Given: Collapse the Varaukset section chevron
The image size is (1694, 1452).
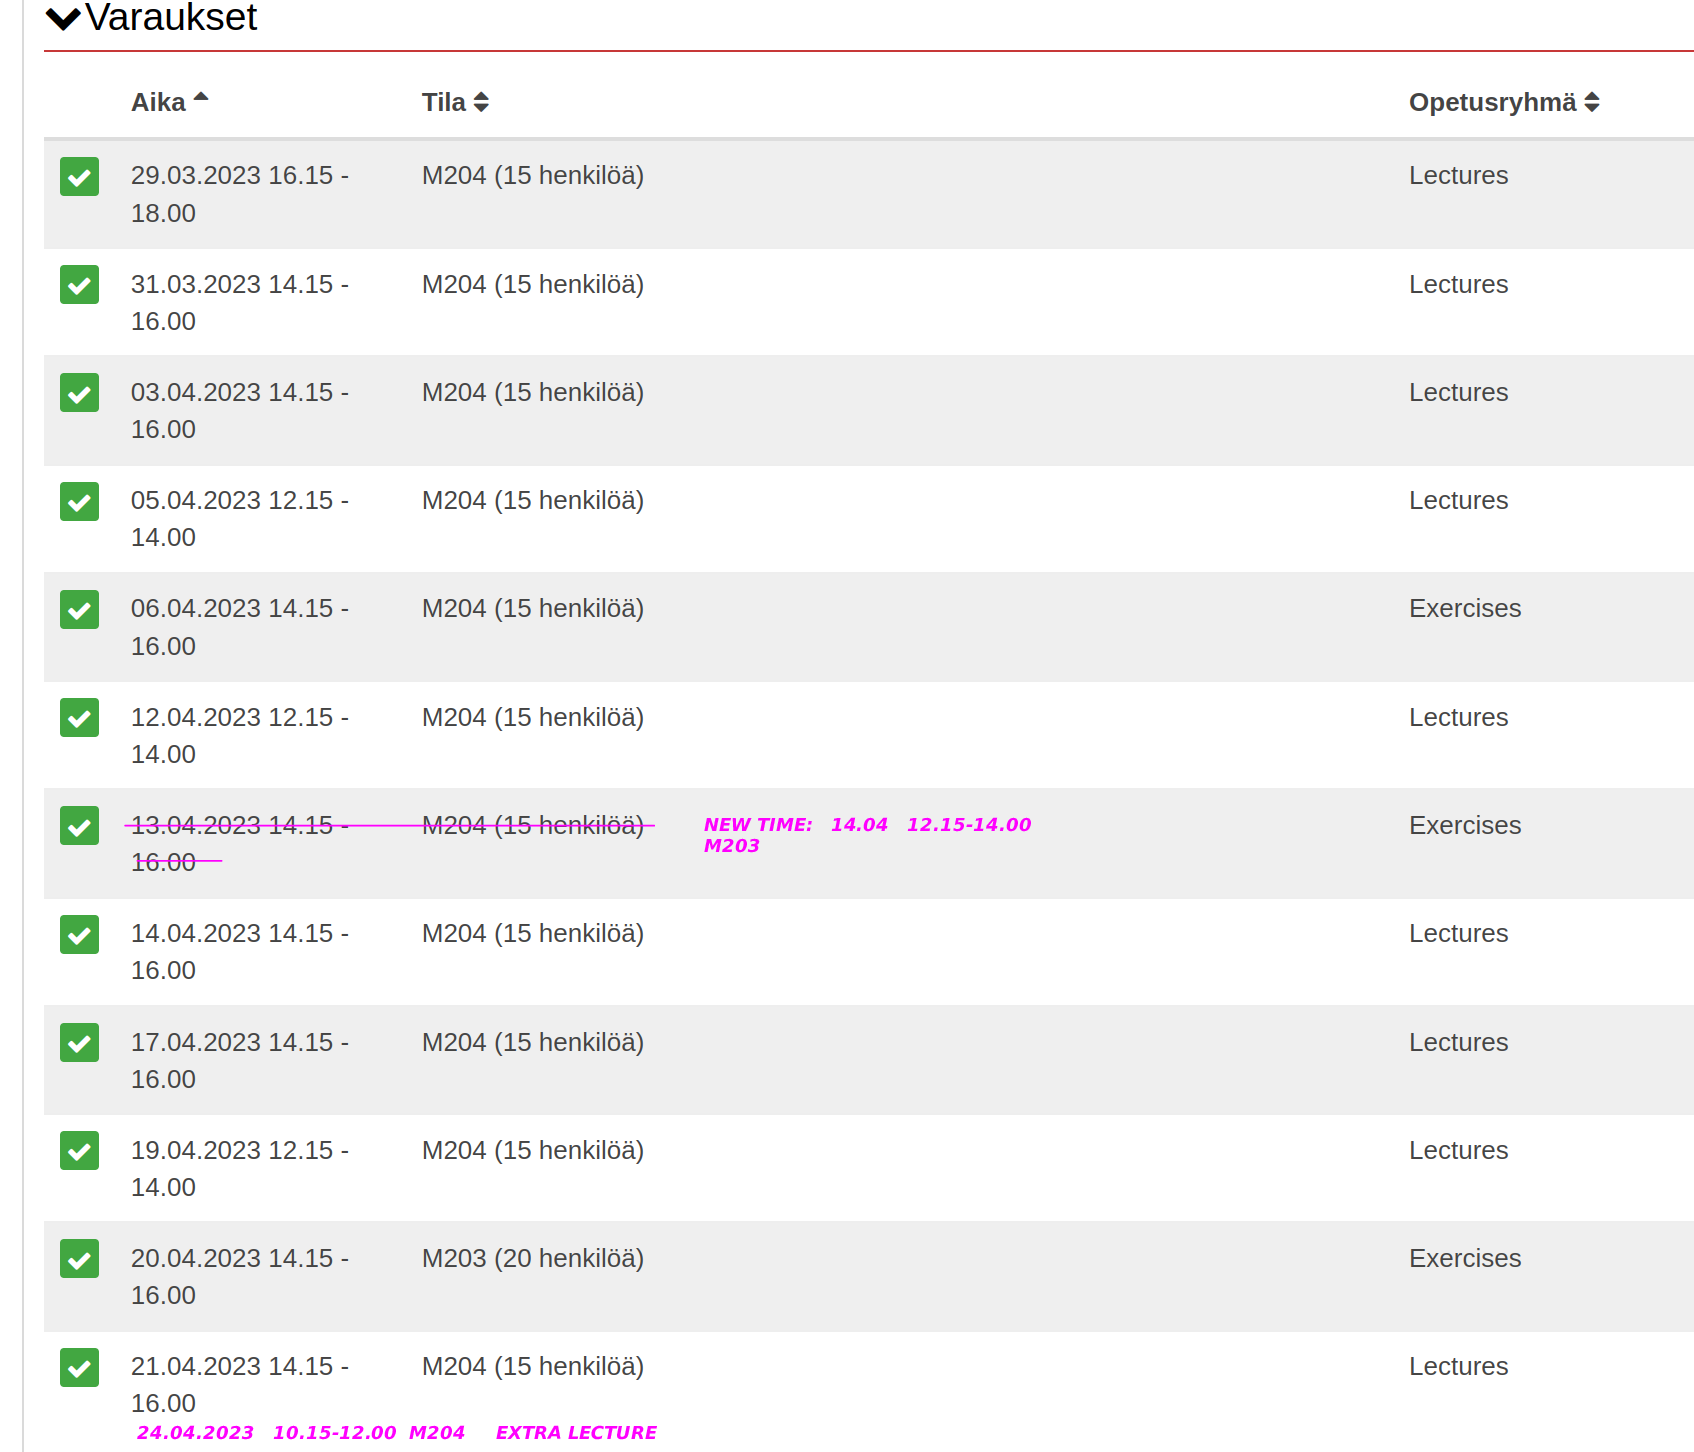Looking at the screenshot, I should pos(63,18).
